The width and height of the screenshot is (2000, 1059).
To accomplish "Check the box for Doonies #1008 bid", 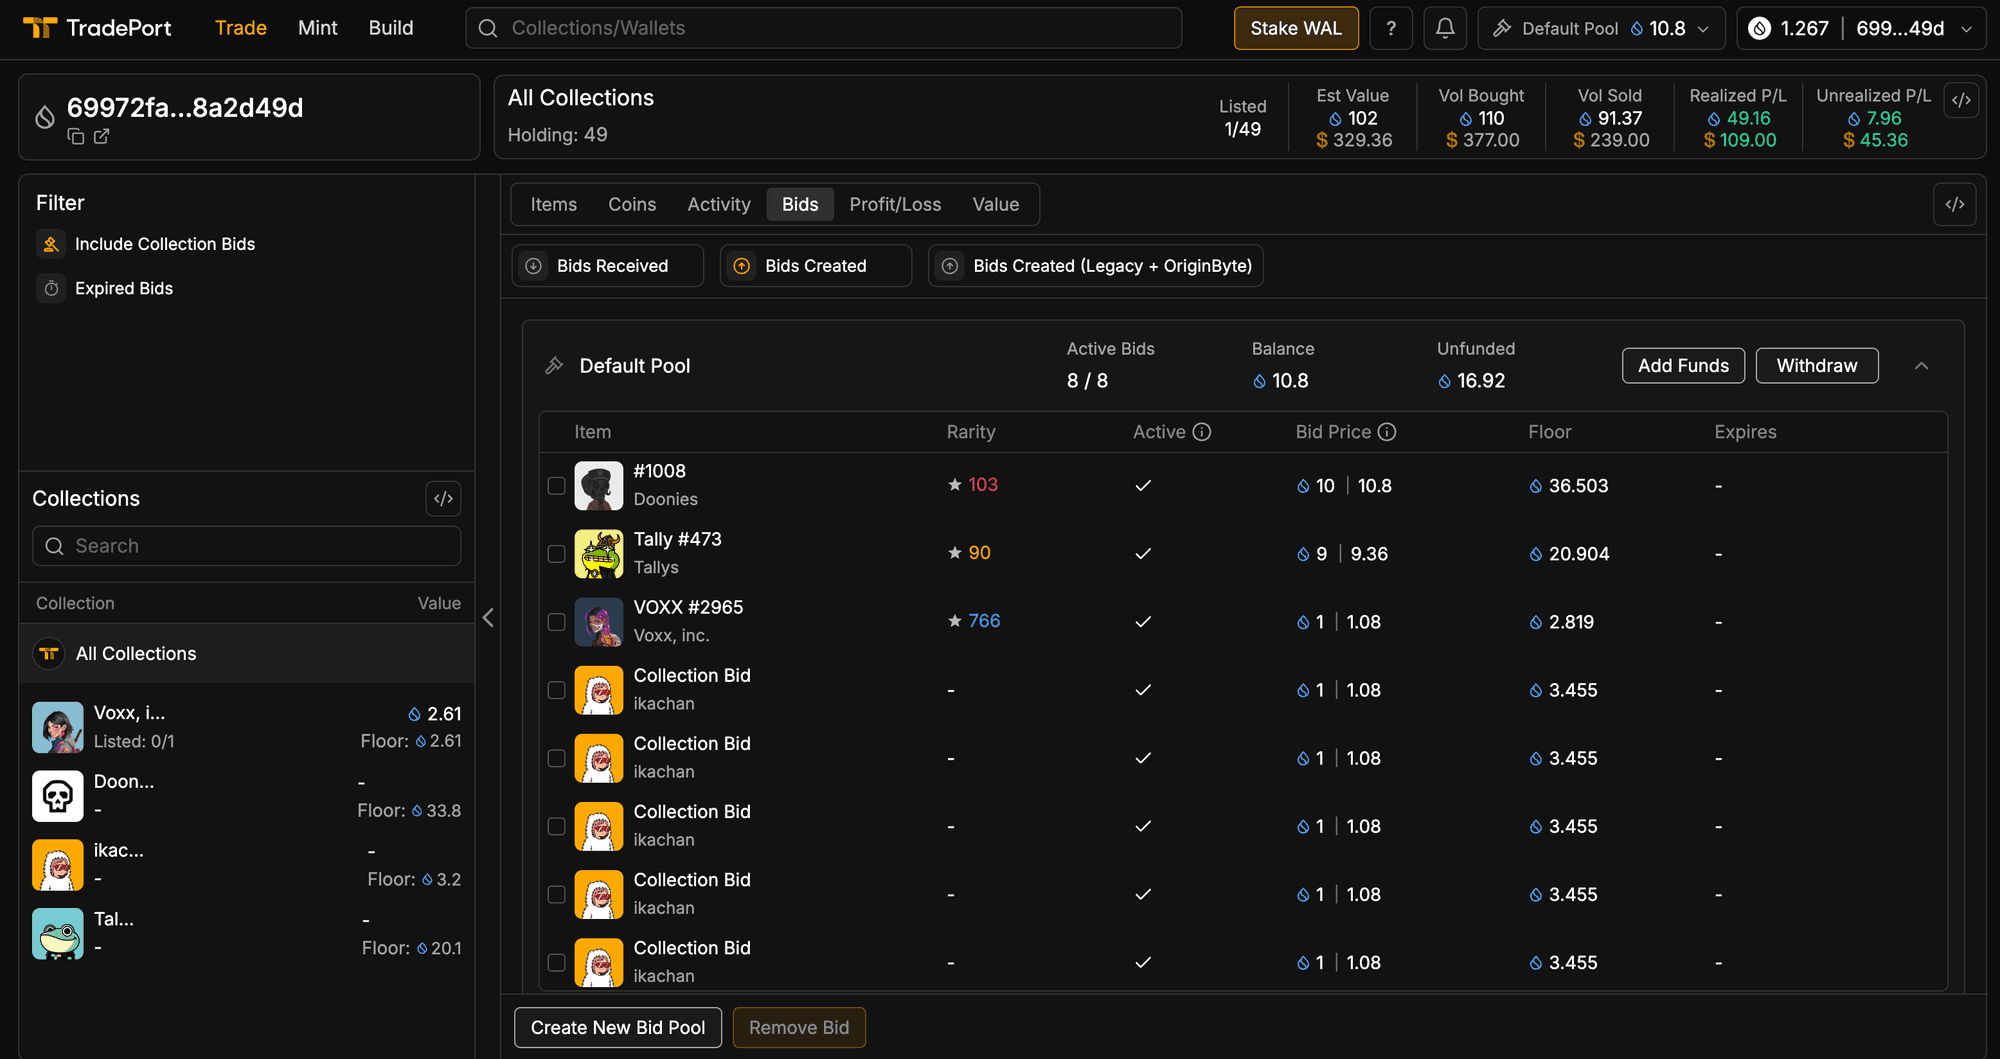I will (557, 486).
